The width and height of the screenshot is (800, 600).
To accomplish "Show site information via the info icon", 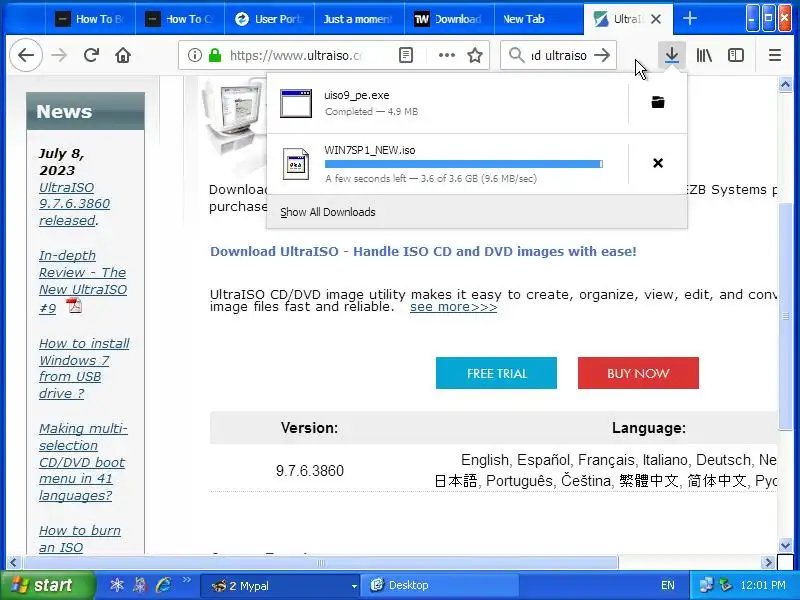I will (x=194, y=55).
